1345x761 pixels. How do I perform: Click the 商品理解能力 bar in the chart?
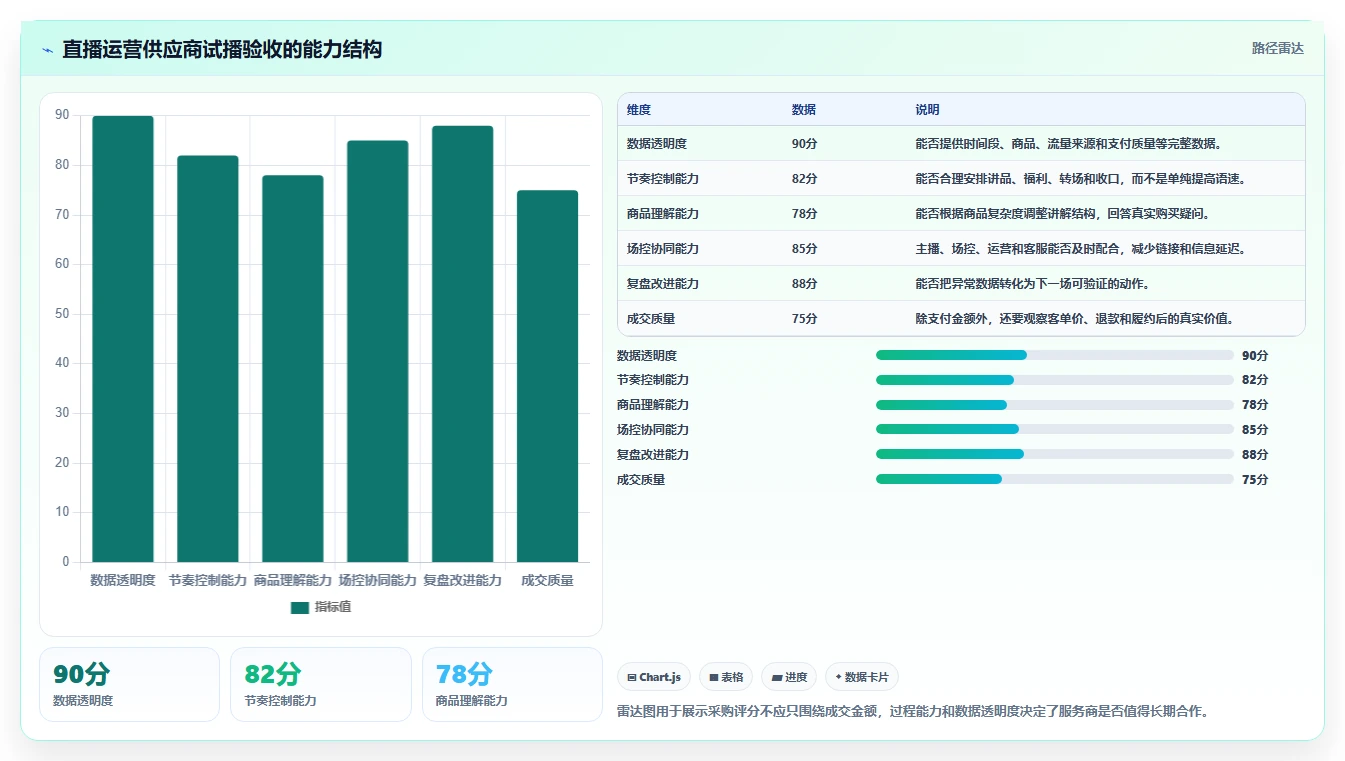pyautogui.click(x=293, y=369)
